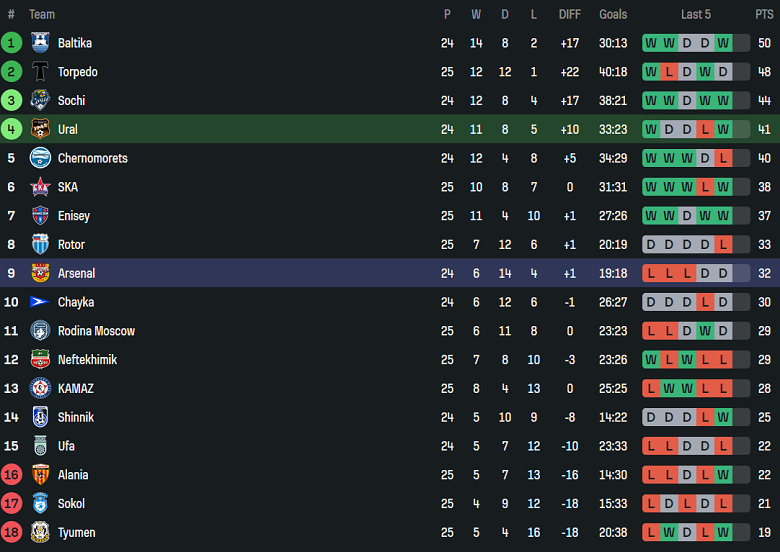Screen dimensions: 780x552
Task: Click the KAMAZ club crest icon
Action: click(x=40, y=389)
